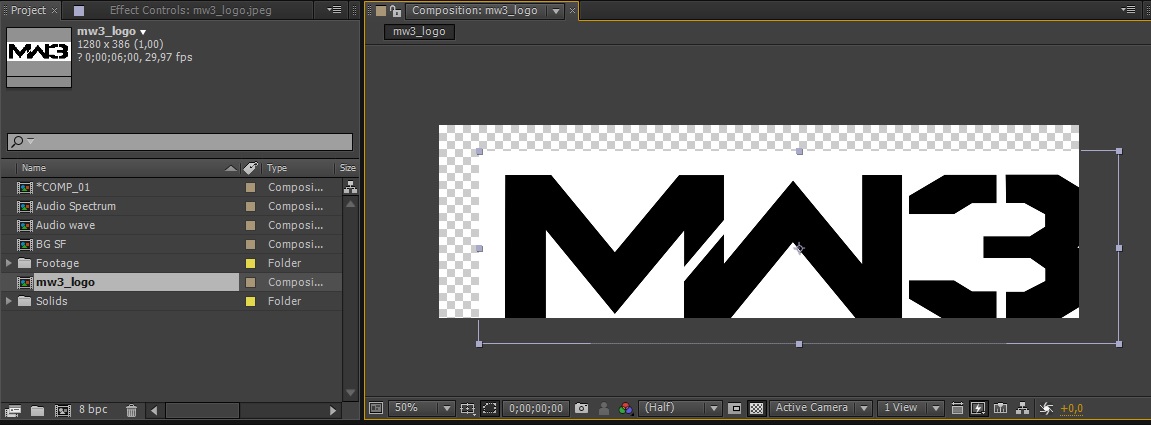Click the mw3_logo tan label swatch

[x=250, y=283]
